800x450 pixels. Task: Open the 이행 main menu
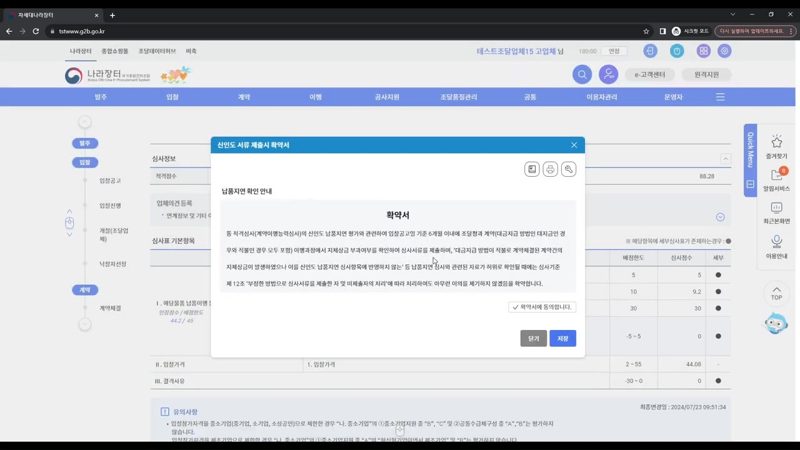click(315, 97)
